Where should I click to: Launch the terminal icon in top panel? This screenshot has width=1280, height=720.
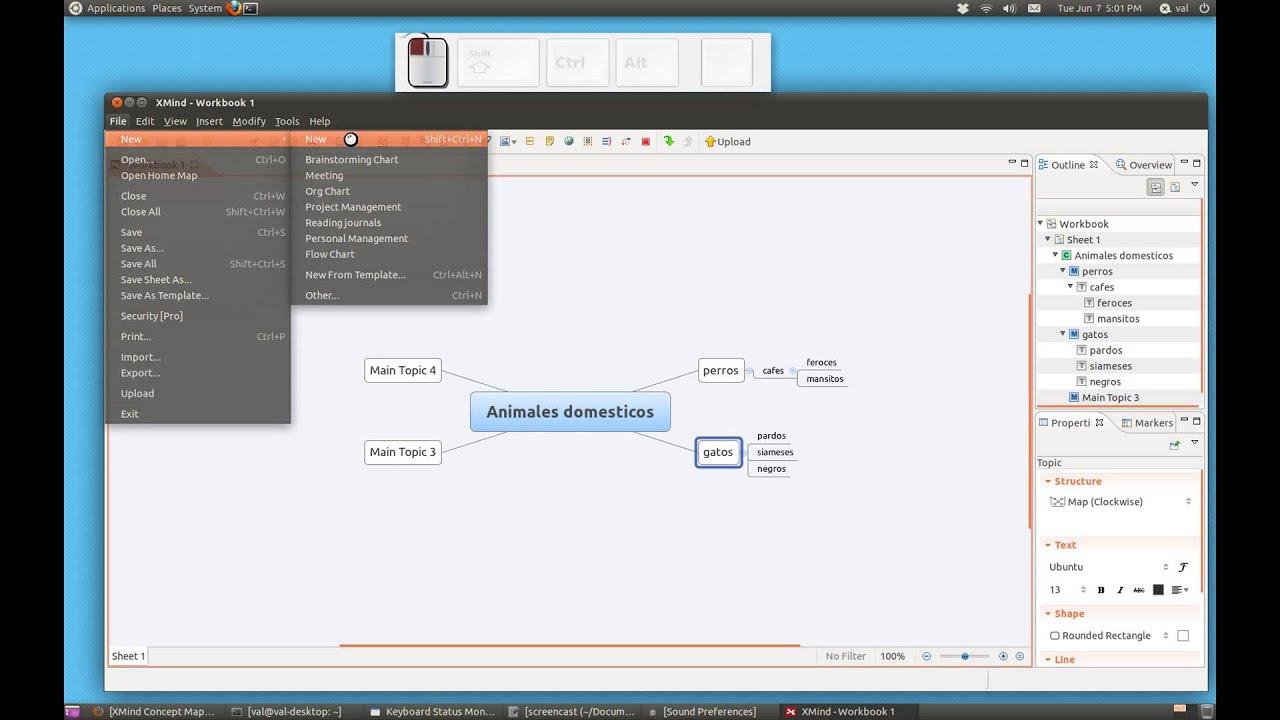tap(251, 8)
